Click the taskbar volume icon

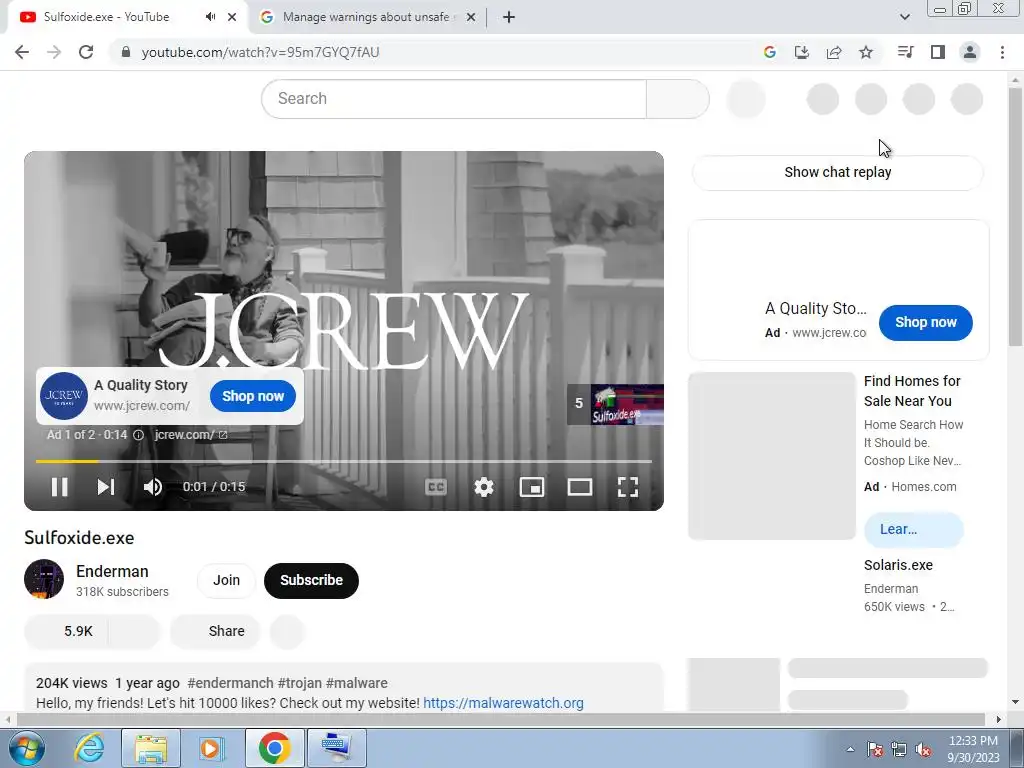coord(923,750)
